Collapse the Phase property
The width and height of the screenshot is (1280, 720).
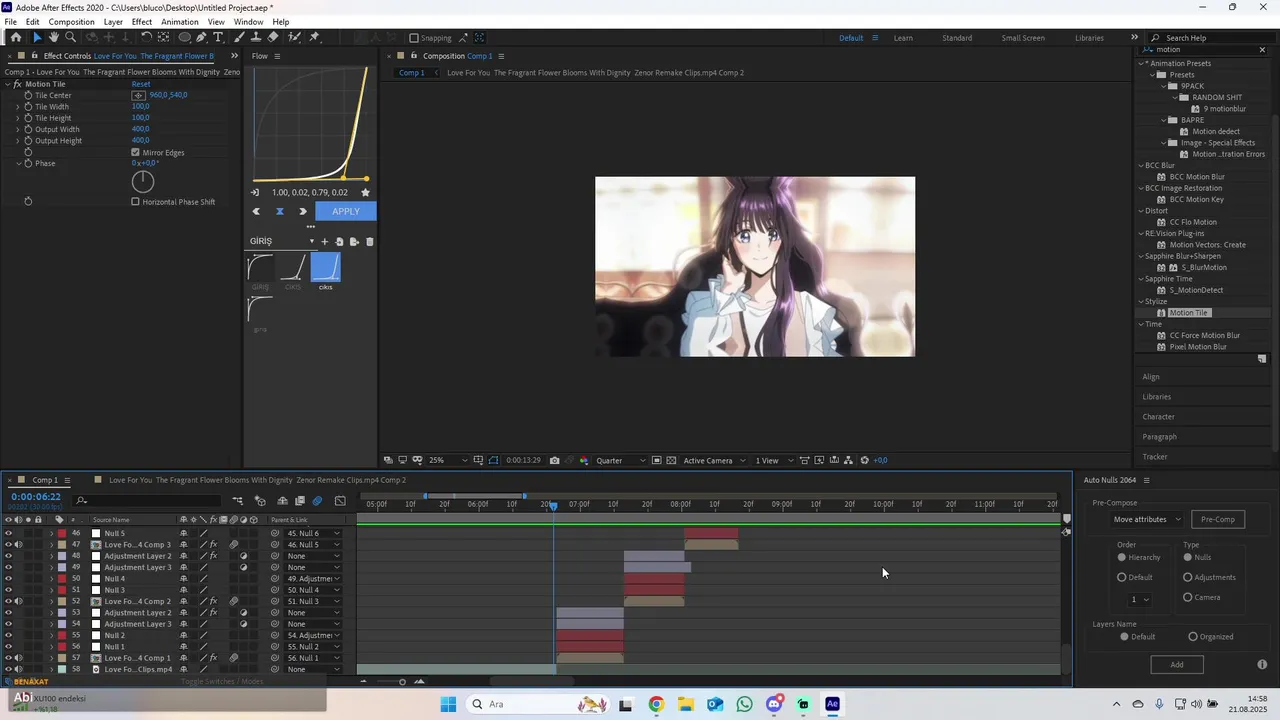(x=17, y=163)
